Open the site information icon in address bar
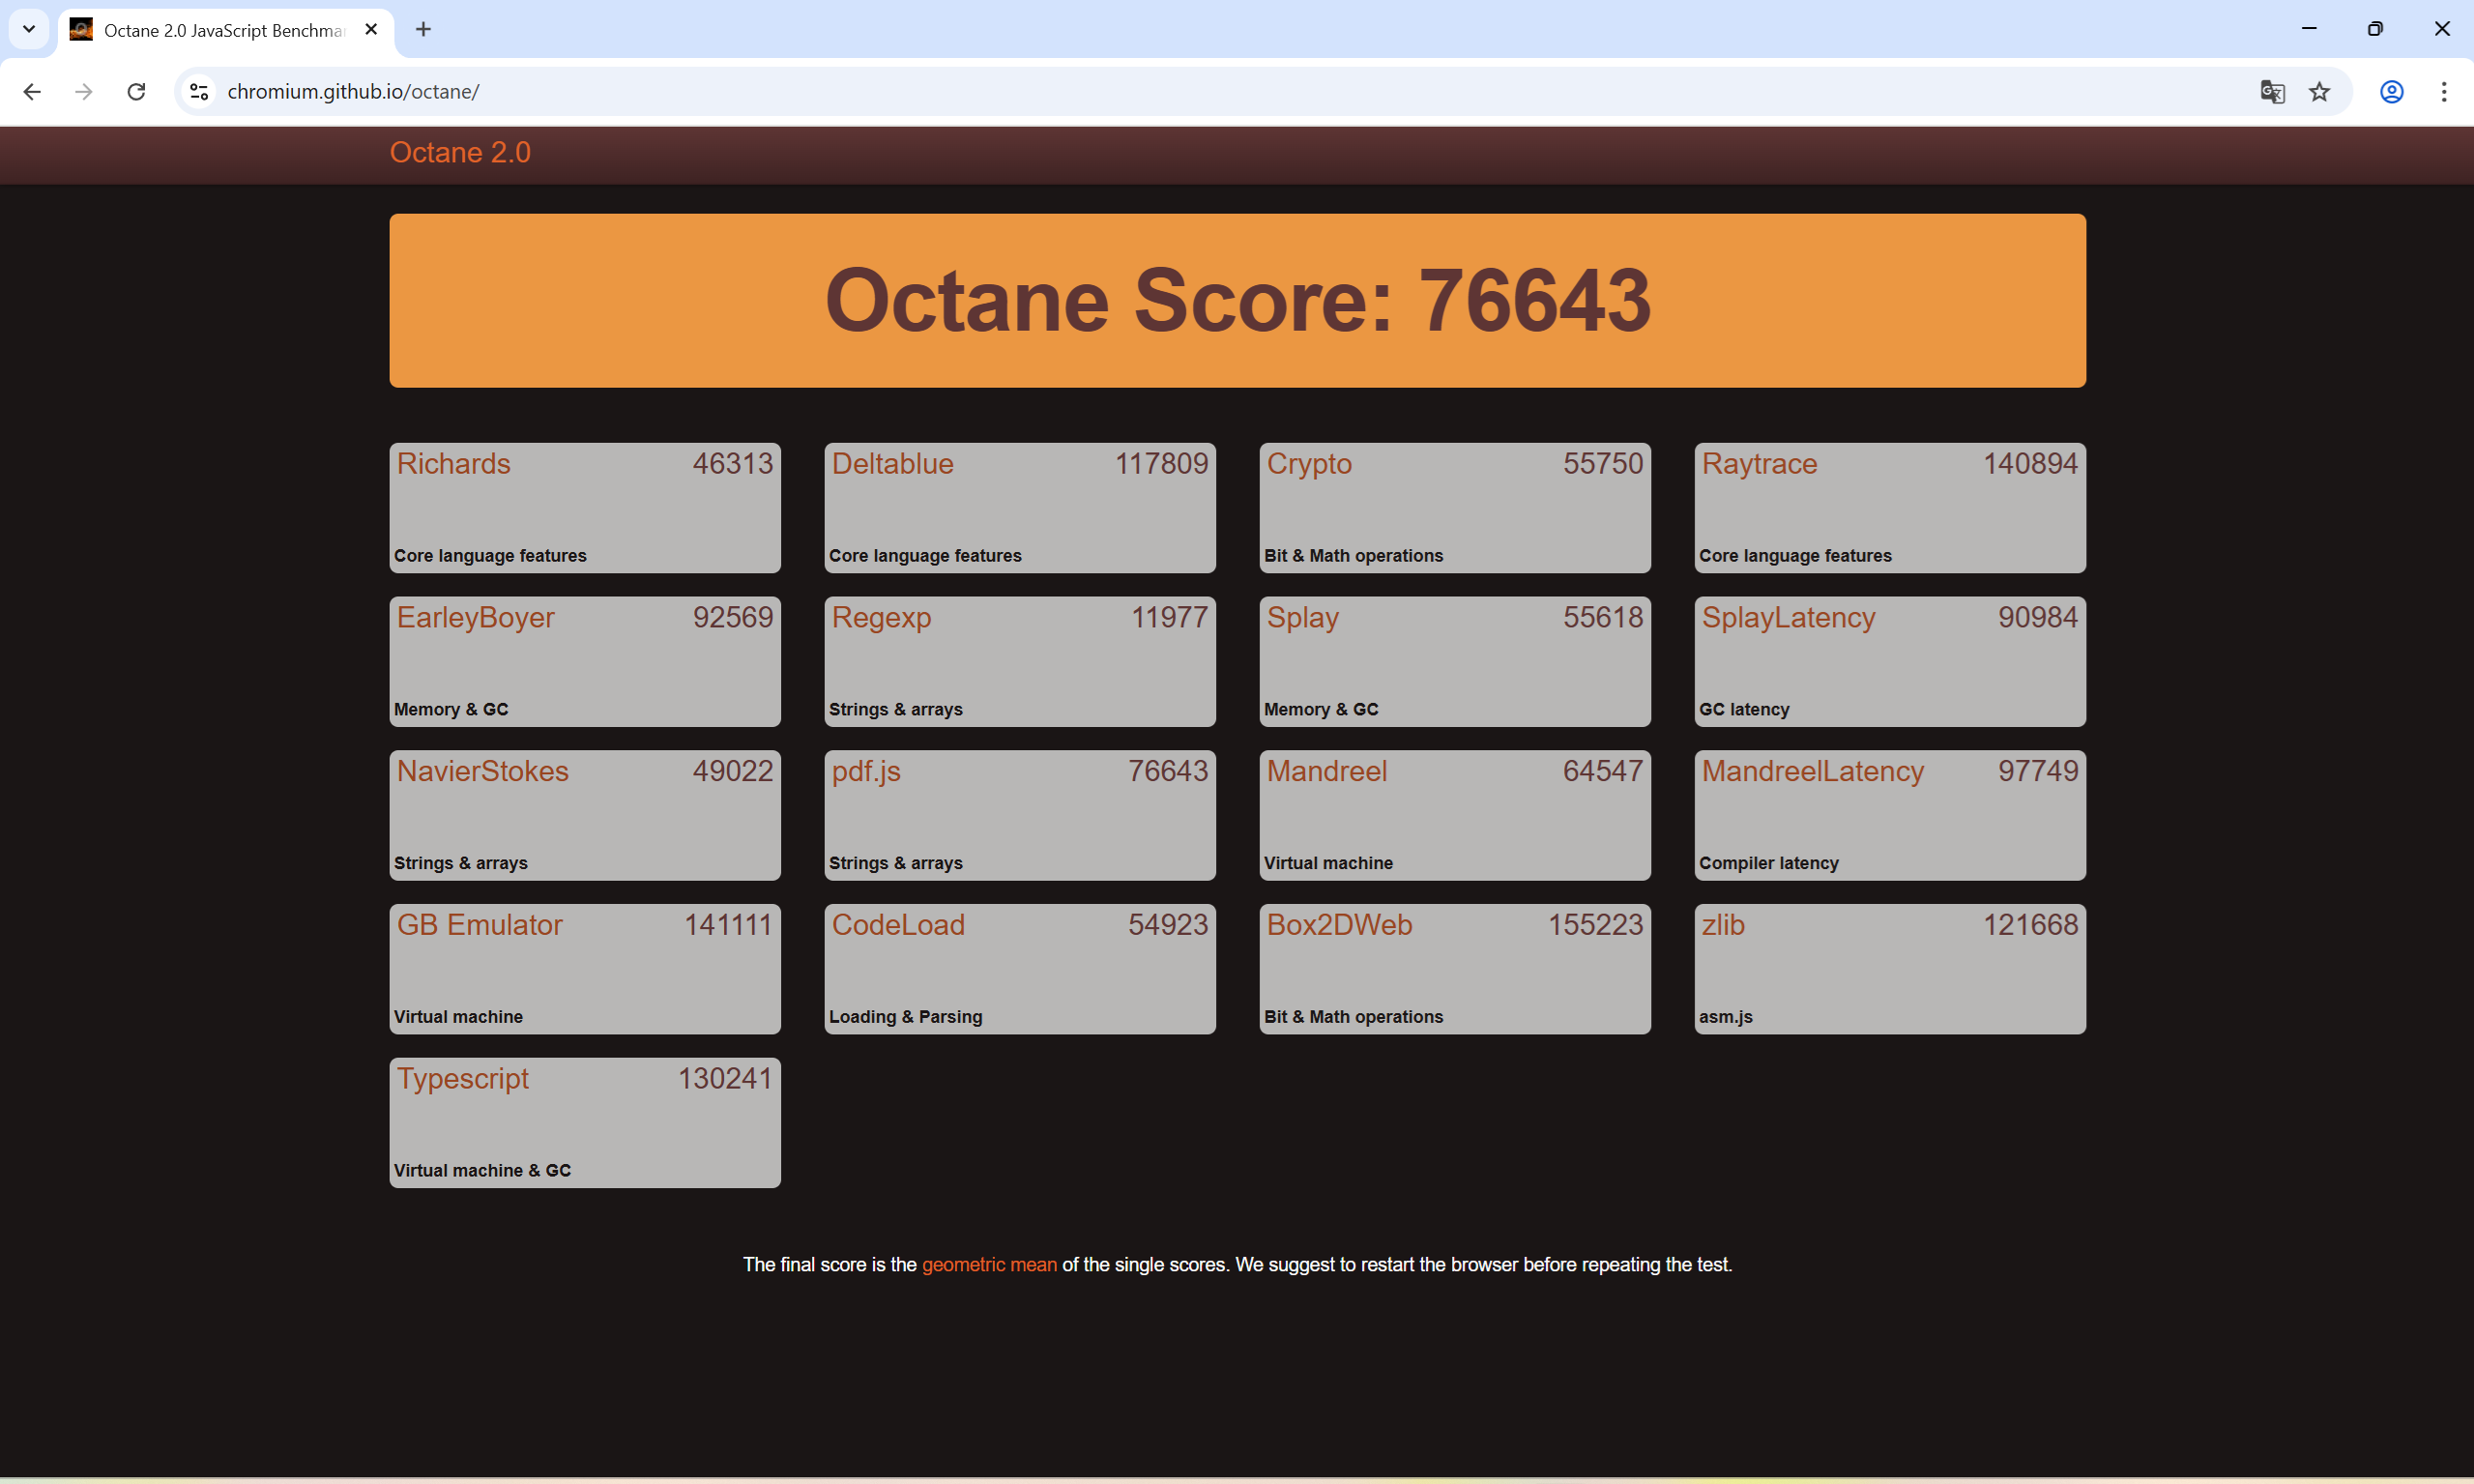This screenshot has height=1484, width=2474. [x=199, y=92]
